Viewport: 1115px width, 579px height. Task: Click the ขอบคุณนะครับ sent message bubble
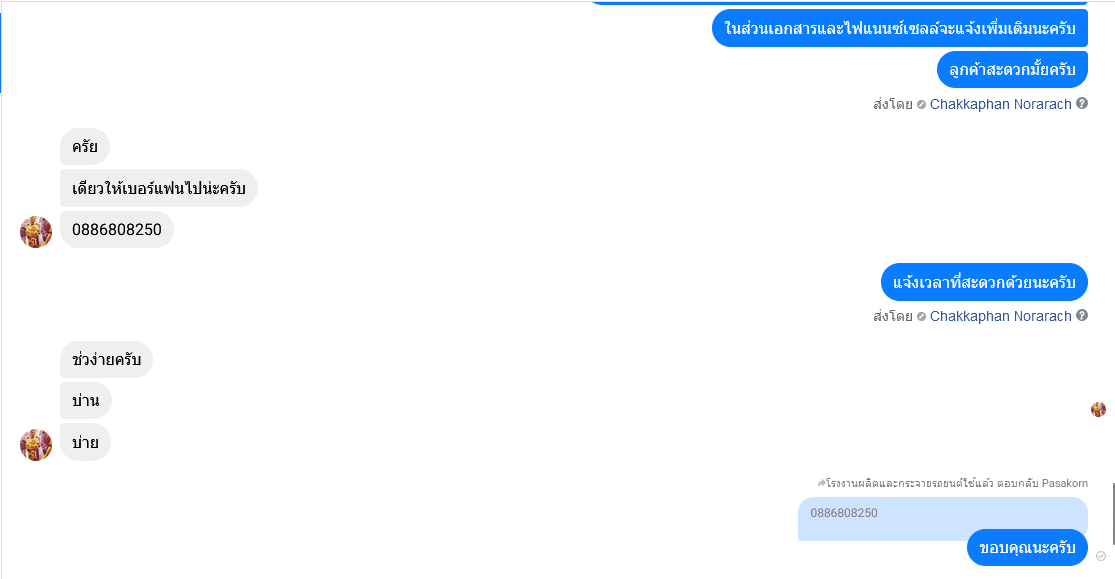(1027, 548)
